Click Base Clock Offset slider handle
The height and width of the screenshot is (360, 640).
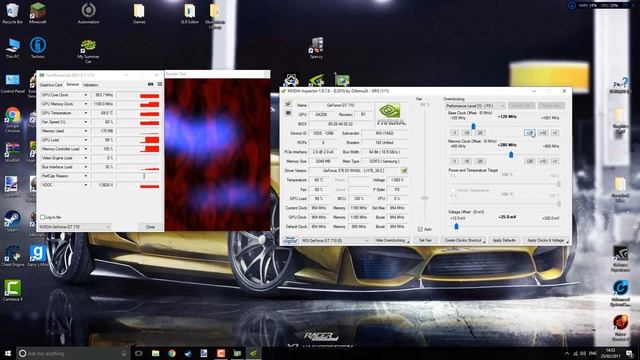click(x=473, y=126)
